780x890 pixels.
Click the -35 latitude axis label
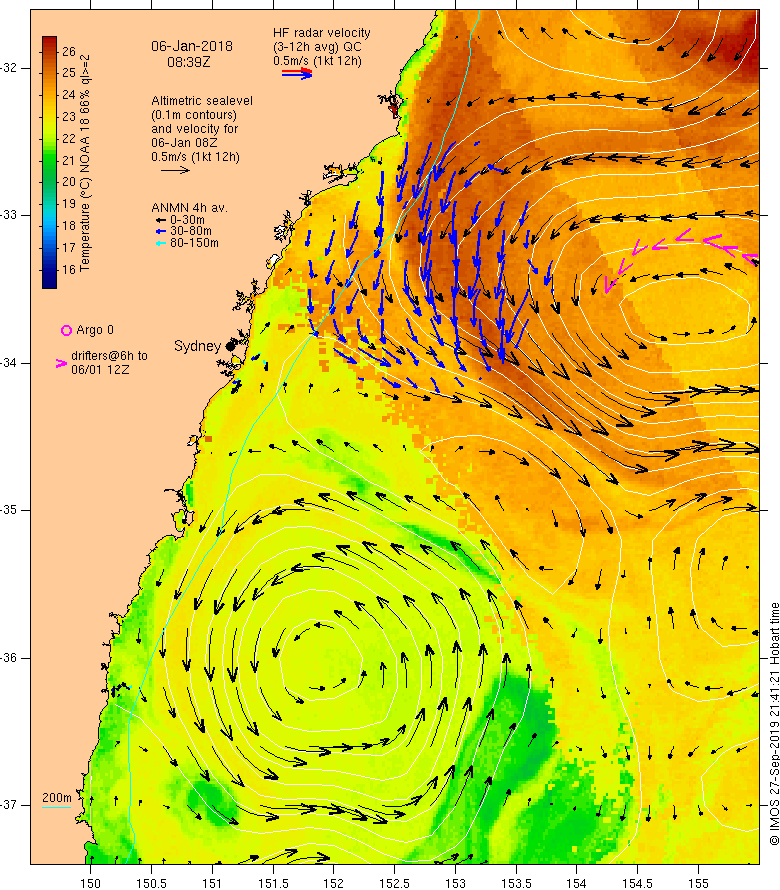(10, 510)
